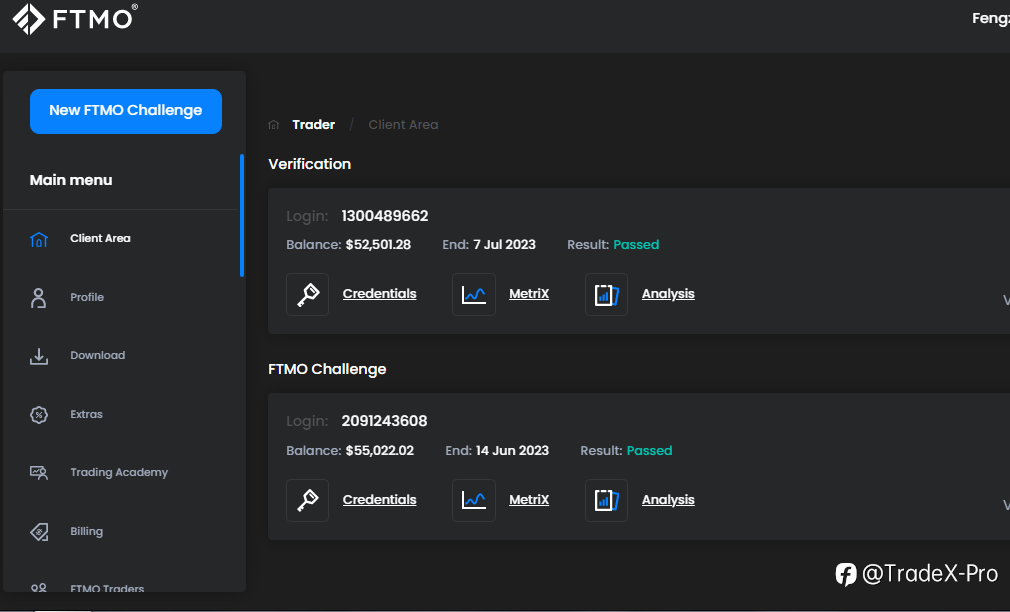1010x612 pixels.
Task: Click Passed result for Verification account
Action: pyautogui.click(x=636, y=245)
